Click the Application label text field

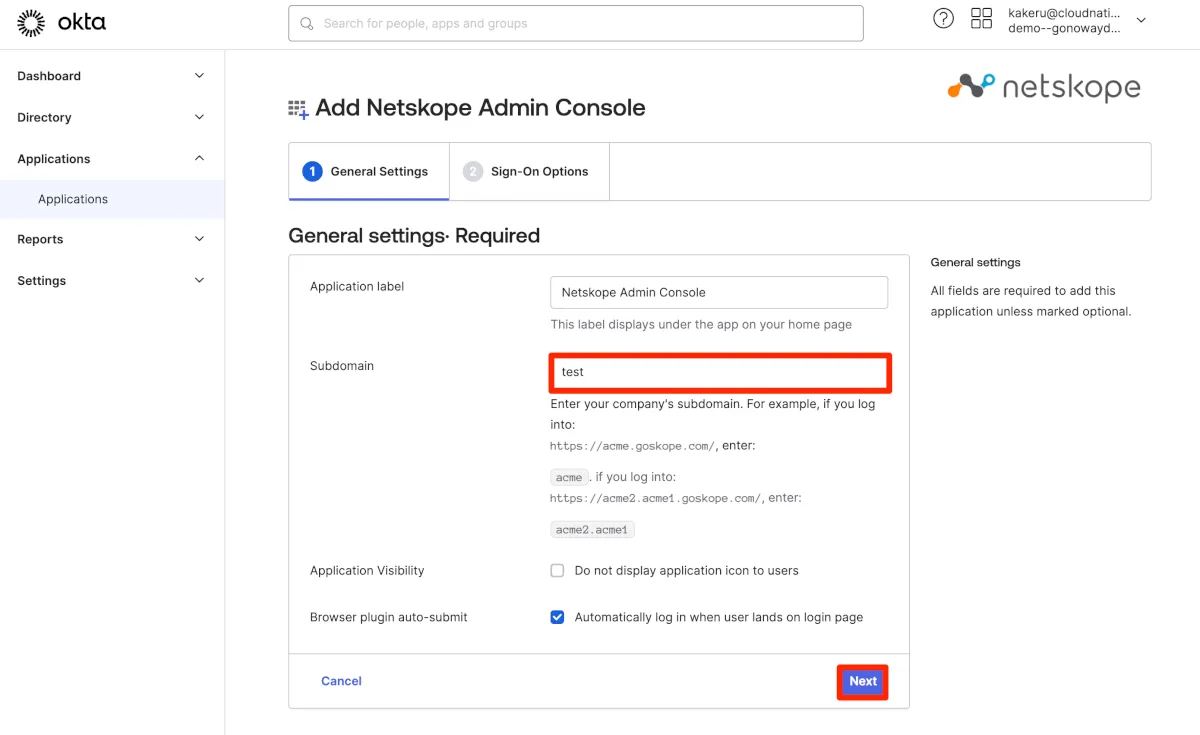(x=719, y=292)
